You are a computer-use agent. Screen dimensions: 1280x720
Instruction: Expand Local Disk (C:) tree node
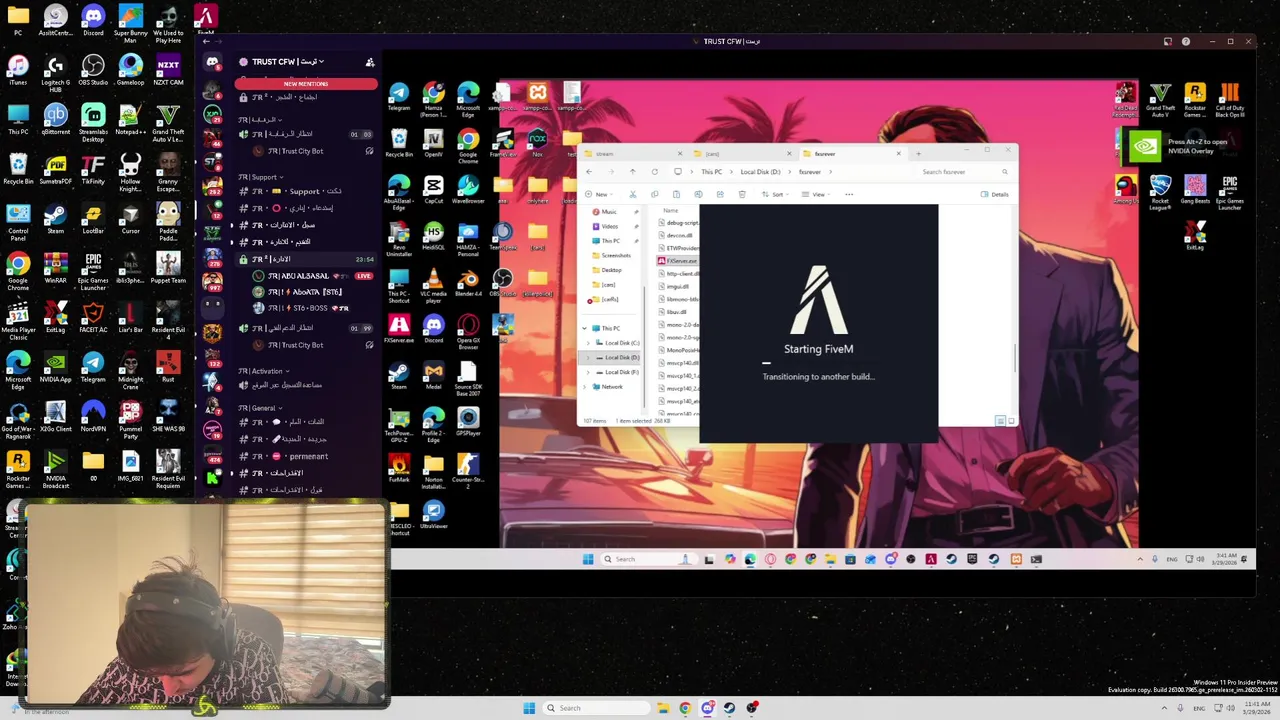tap(587, 343)
